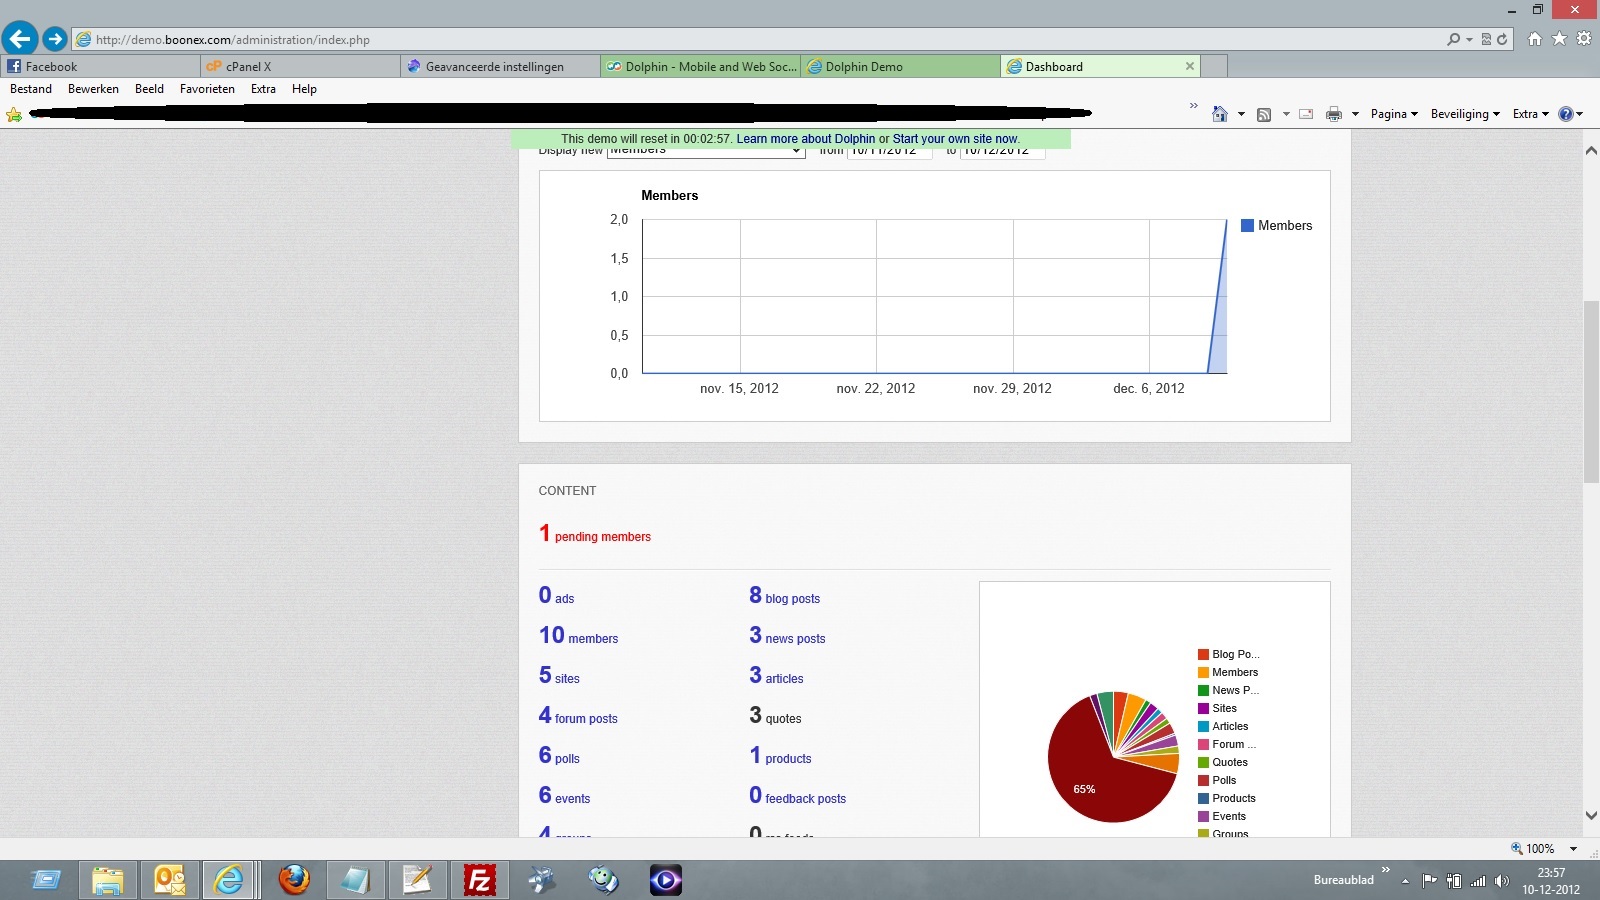Click the pending members link
Screen dimensions: 1600x900
pos(602,537)
